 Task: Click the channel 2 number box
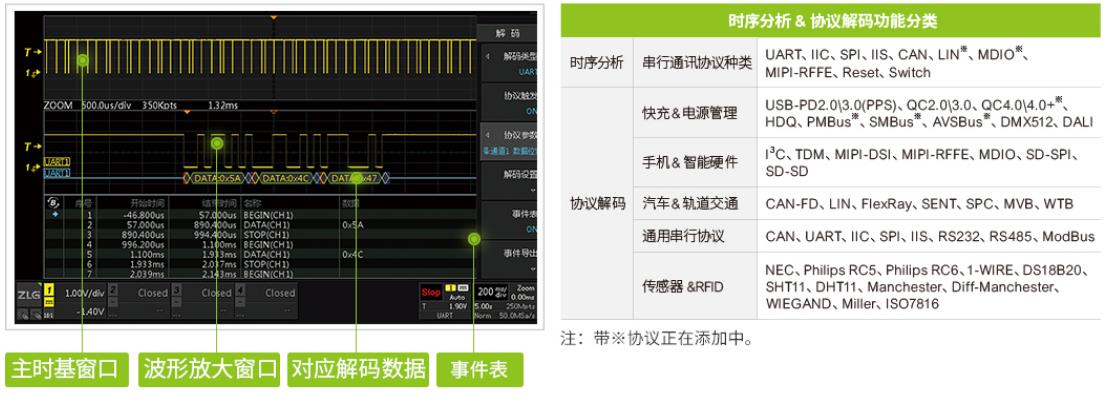click(113, 289)
